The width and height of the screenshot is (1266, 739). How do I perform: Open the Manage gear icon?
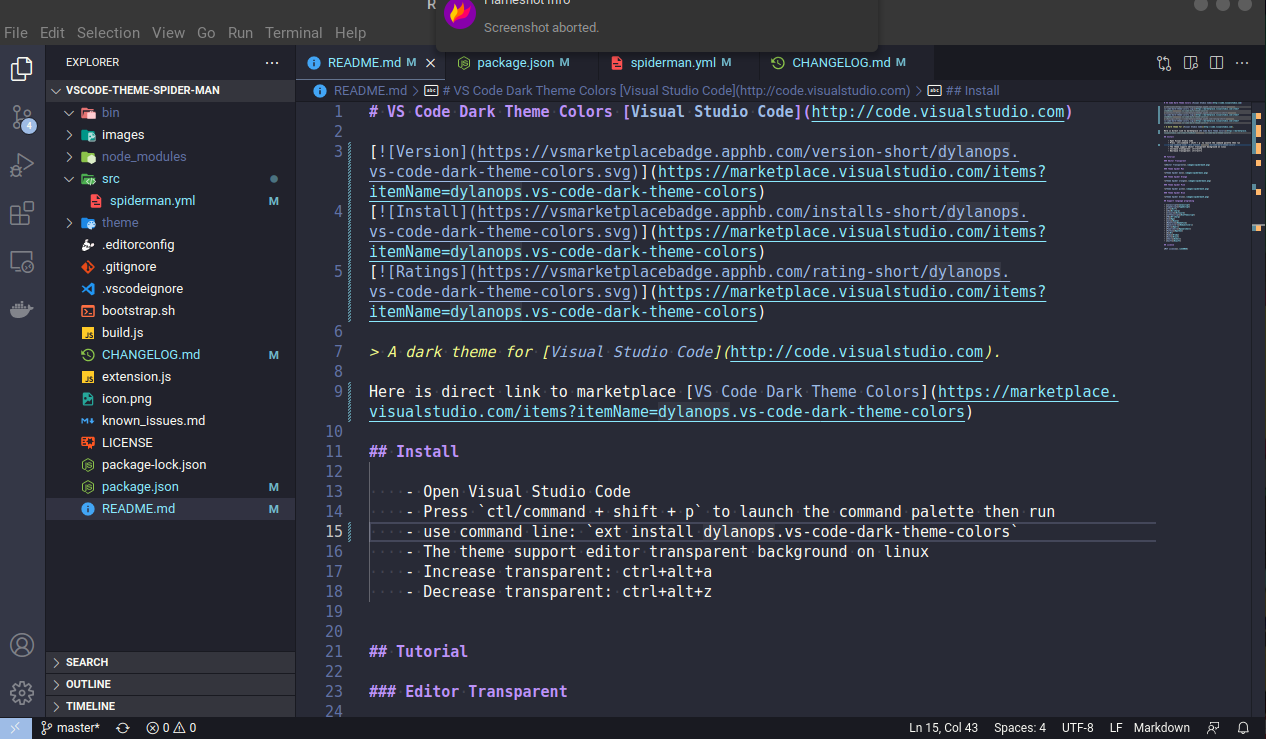(22, 693)
